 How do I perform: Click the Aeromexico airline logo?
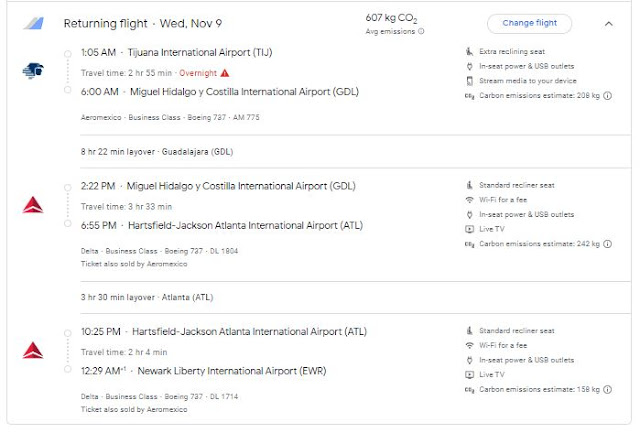tap(31, 70)
